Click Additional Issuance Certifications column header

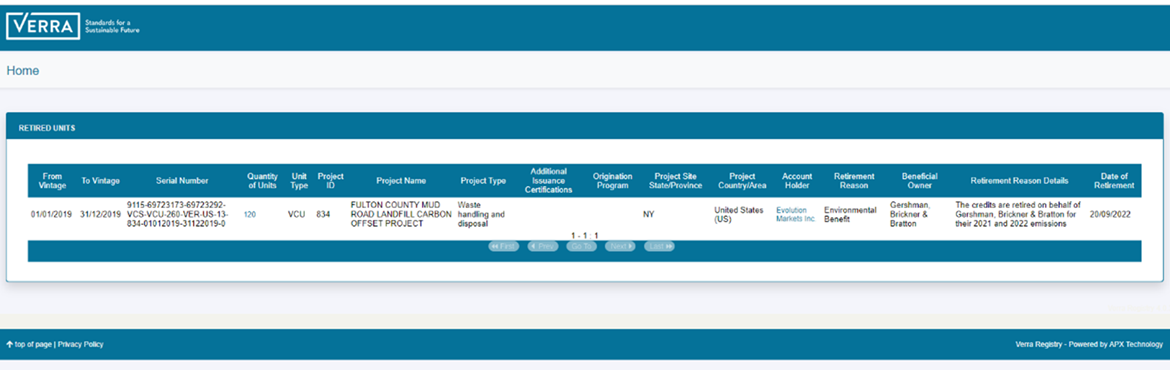[x=548, y=181]
